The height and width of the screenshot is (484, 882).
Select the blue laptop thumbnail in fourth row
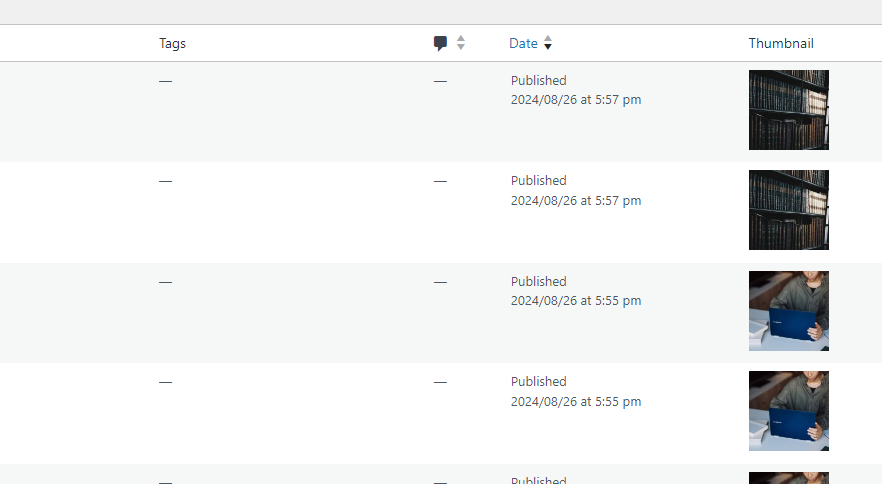click(788, 411)
